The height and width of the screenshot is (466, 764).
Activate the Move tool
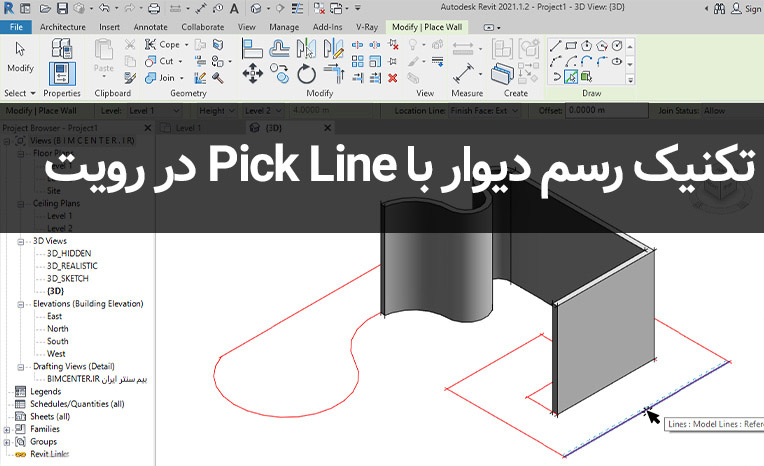click(x=252, y=74)
